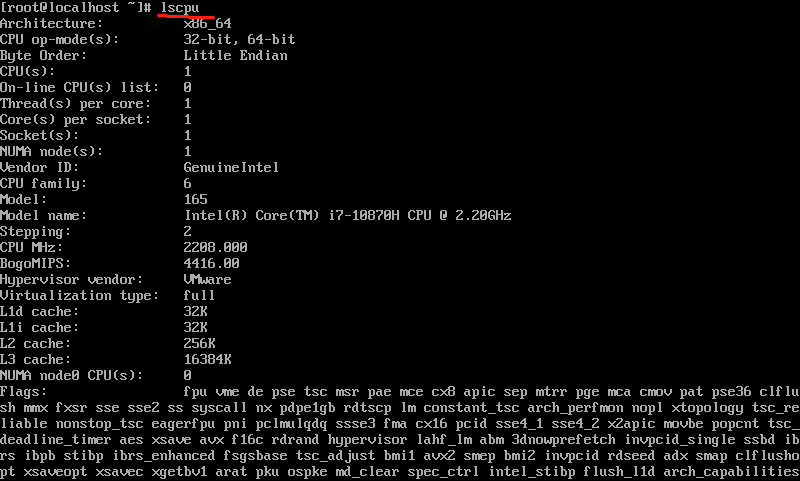Click the hypervisor flag in flags list

[x=367, y=440]
